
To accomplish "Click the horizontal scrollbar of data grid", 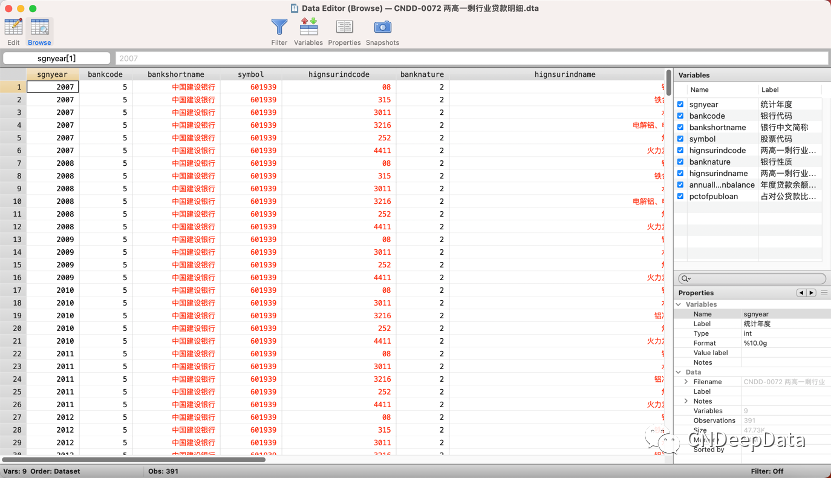I will 134,459.
